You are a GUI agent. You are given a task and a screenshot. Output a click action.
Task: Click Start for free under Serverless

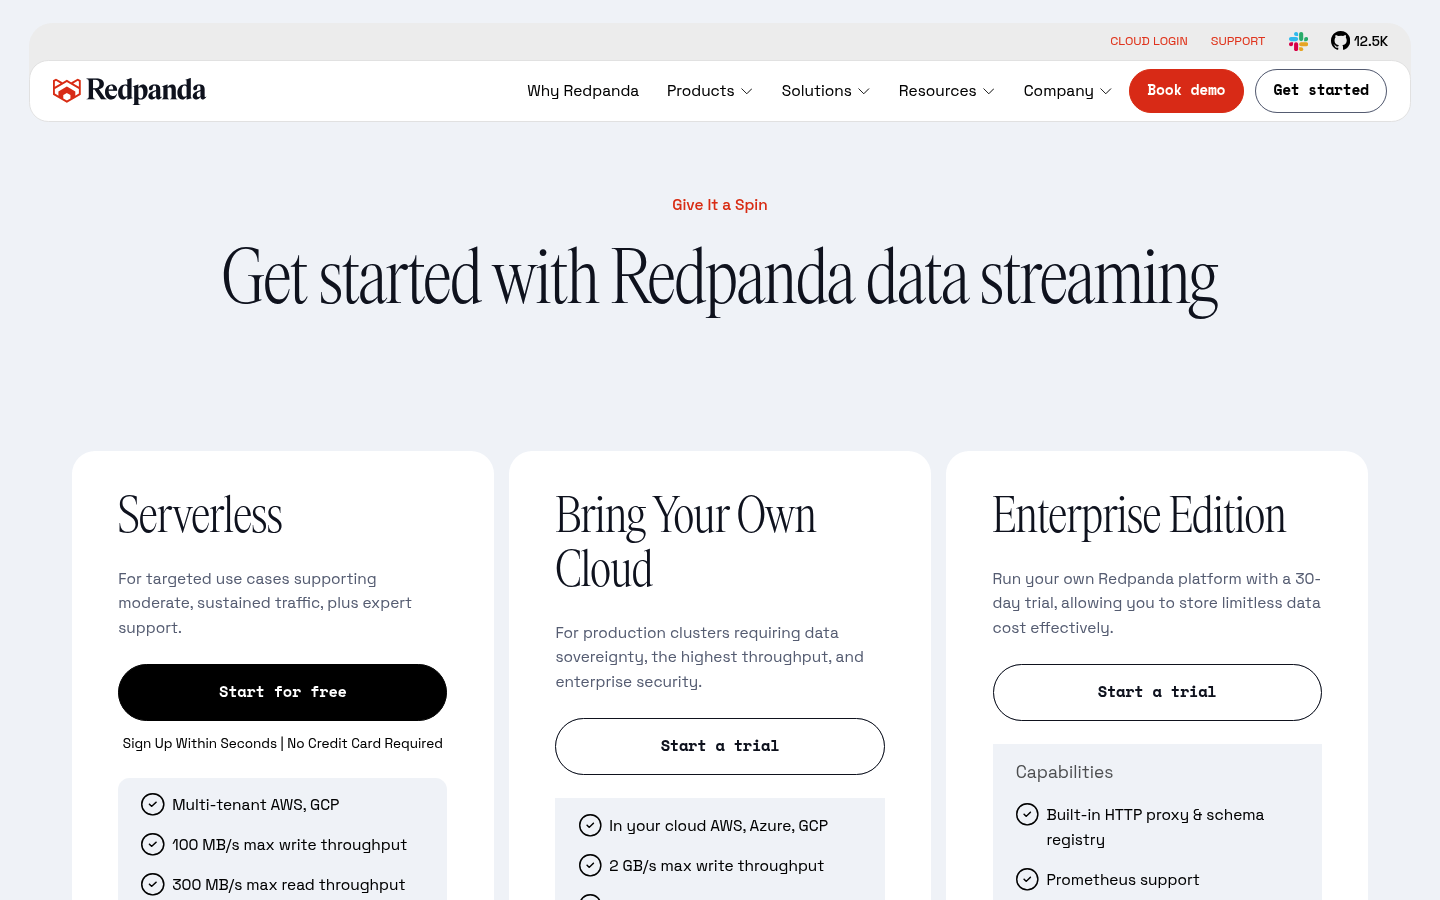tap(282, 692)
